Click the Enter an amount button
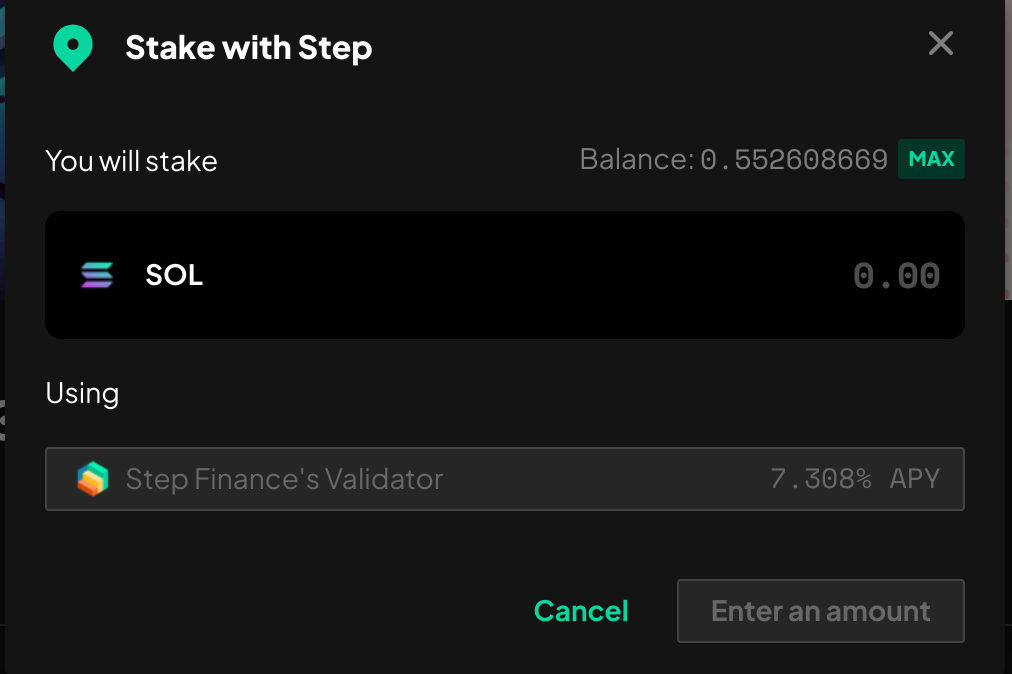This screenshot has width=1012, height=674. [x=820, y=611]
